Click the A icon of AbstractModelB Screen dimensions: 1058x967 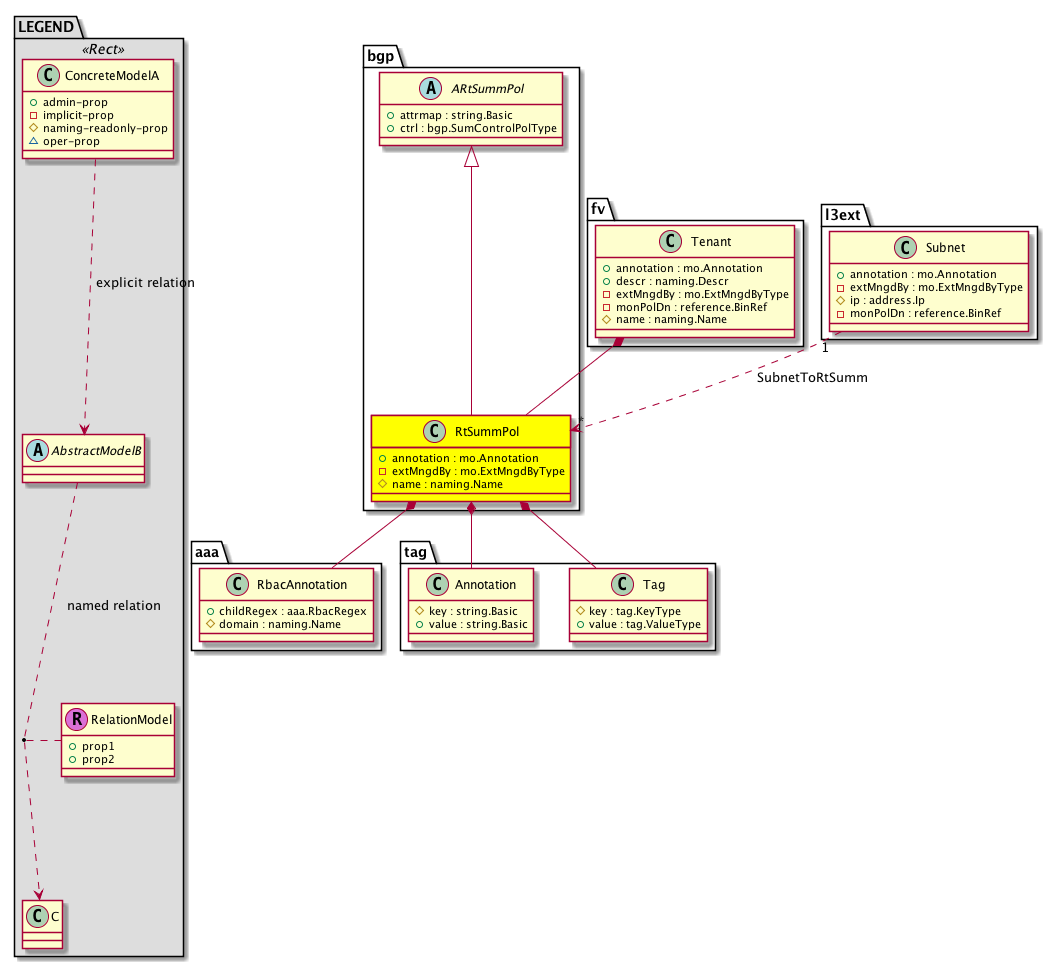pos(35,449)
